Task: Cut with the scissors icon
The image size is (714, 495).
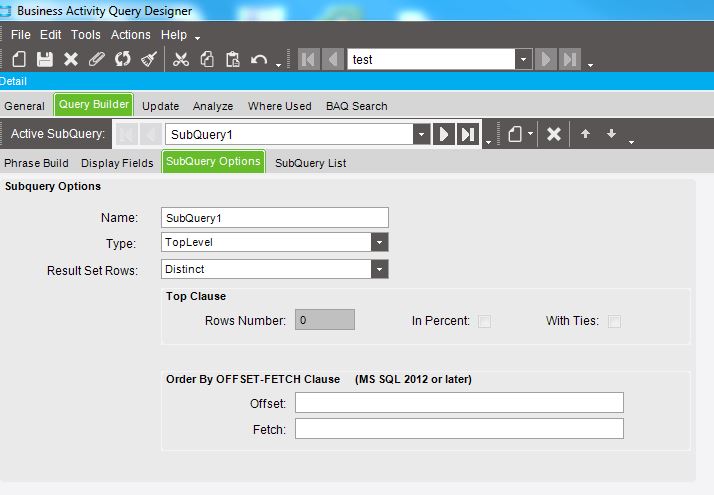Action: tap(181, 59)
